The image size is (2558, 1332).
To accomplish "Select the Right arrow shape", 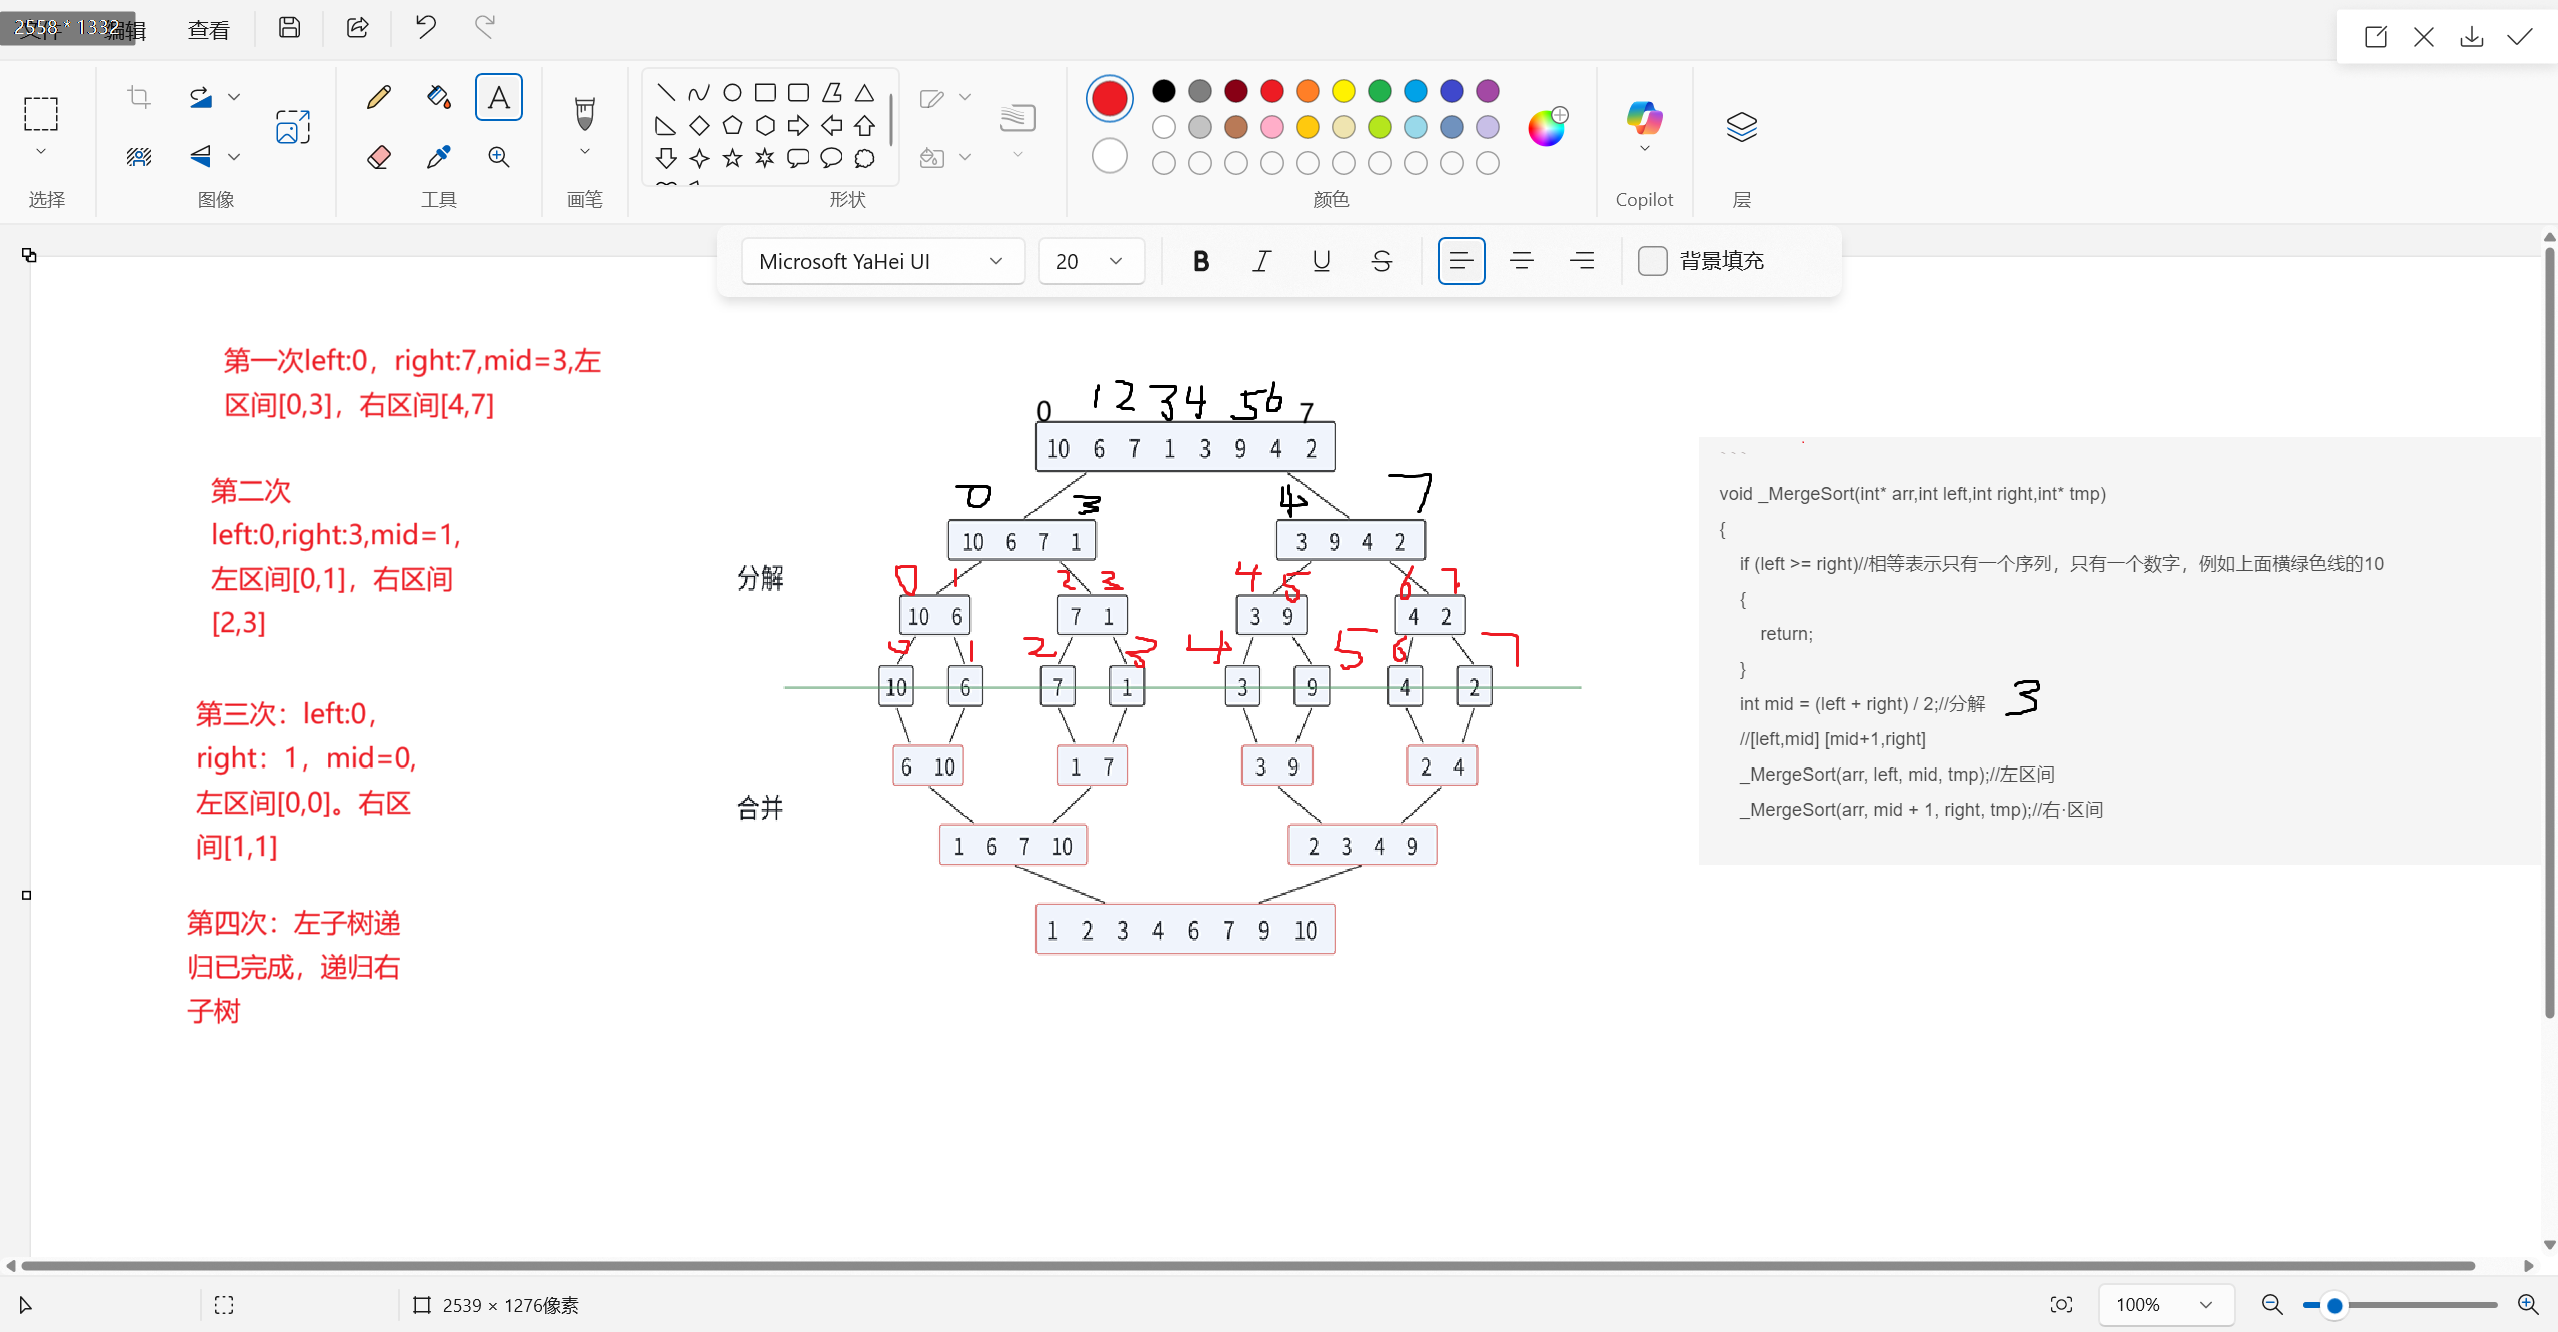I will 798,125.
